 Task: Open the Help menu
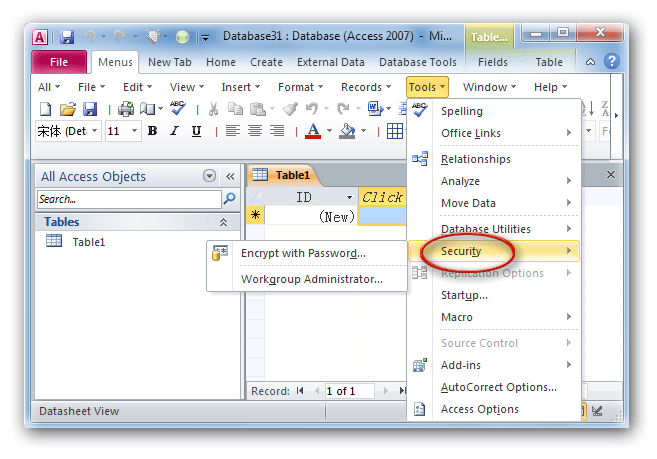[551, 87]
